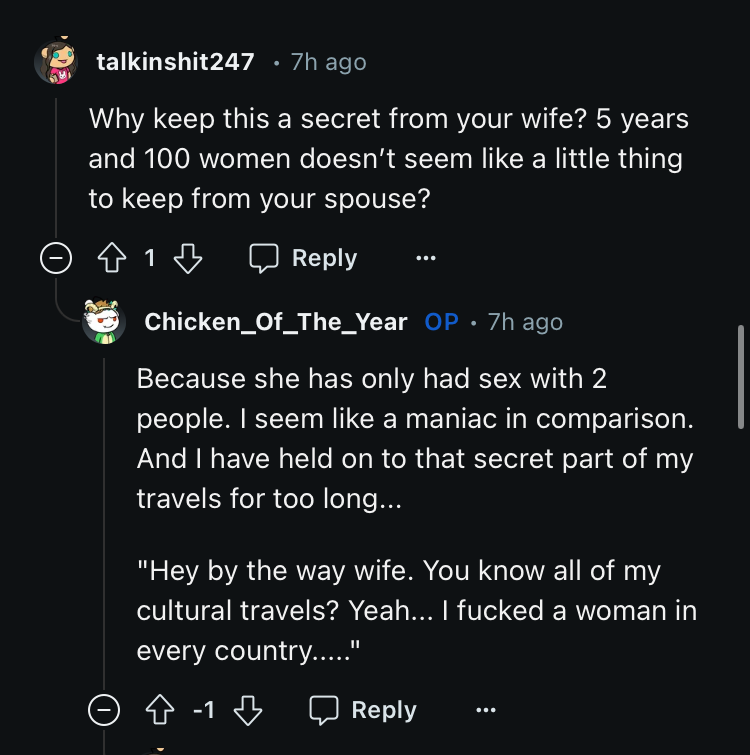Reply to Chicken_Of_The_Year's comment
750x755 pixels.
click(364, 711)
